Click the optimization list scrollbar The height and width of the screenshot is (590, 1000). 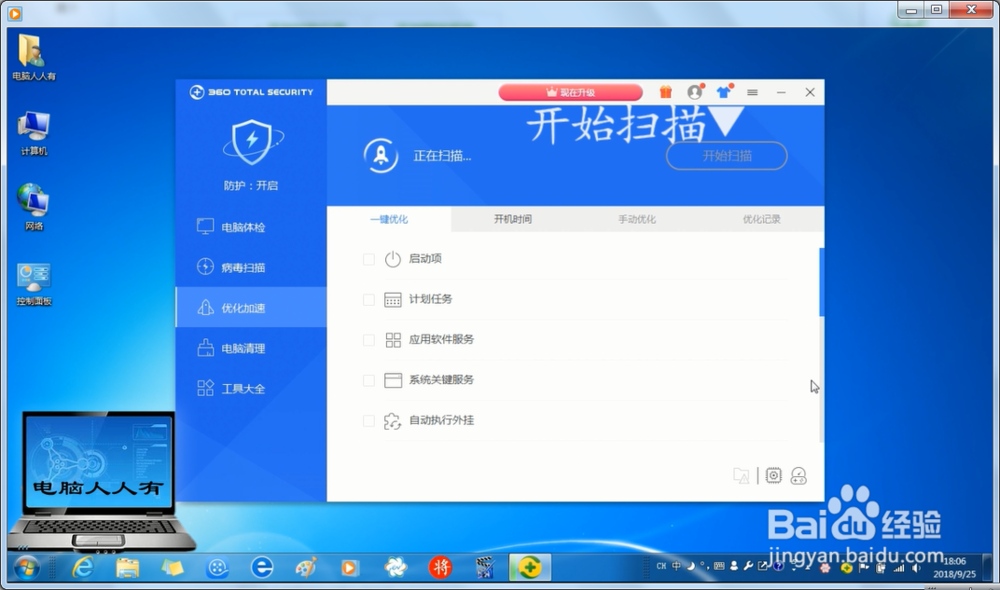pyautogui.click(x=821, y=282)
